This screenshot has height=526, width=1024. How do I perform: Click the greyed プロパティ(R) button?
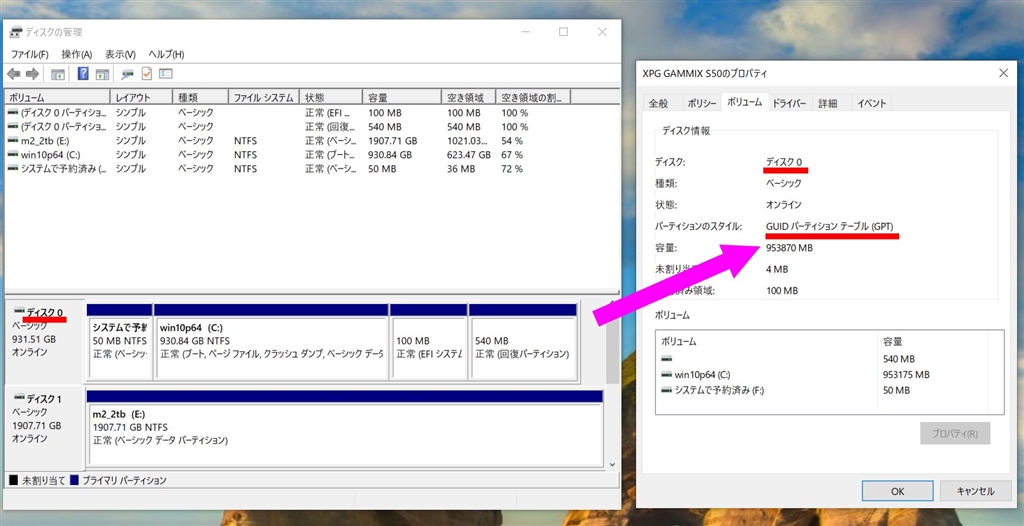[x=955, y=433]
